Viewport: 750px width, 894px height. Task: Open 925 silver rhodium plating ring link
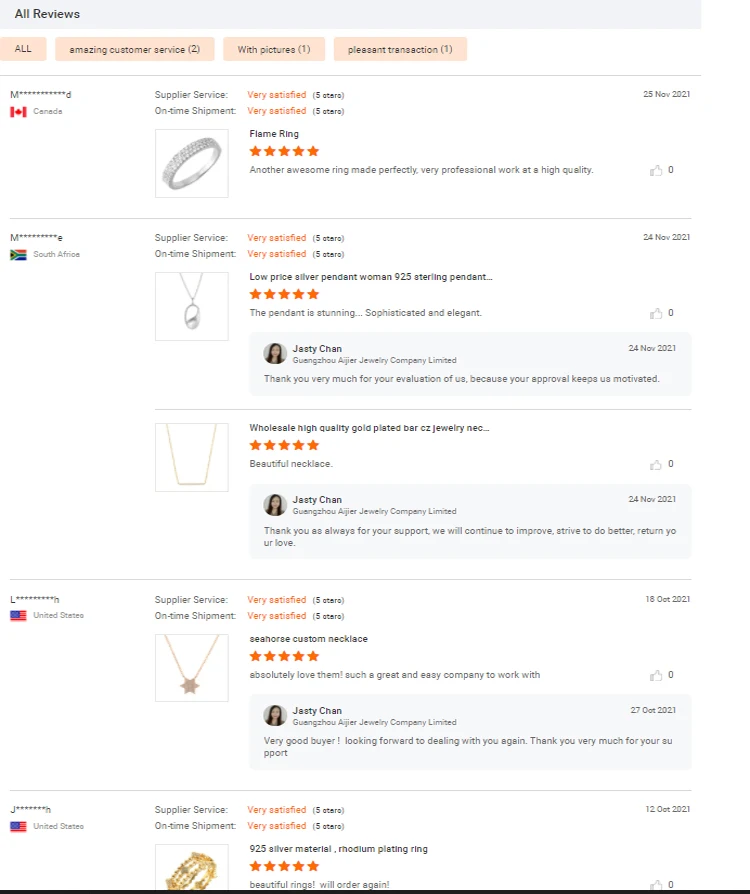[x=338, y=849]
